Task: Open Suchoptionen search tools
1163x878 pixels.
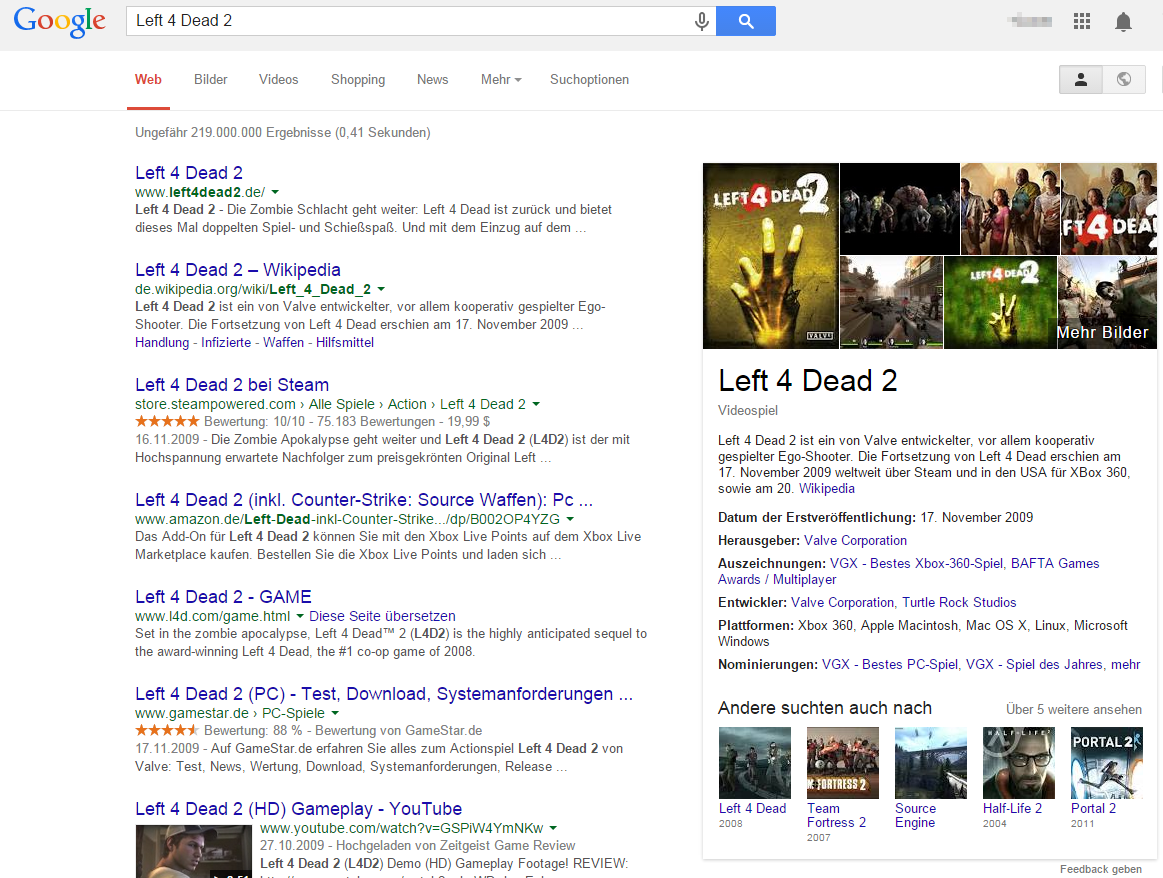Action: (x=589, y=79)
